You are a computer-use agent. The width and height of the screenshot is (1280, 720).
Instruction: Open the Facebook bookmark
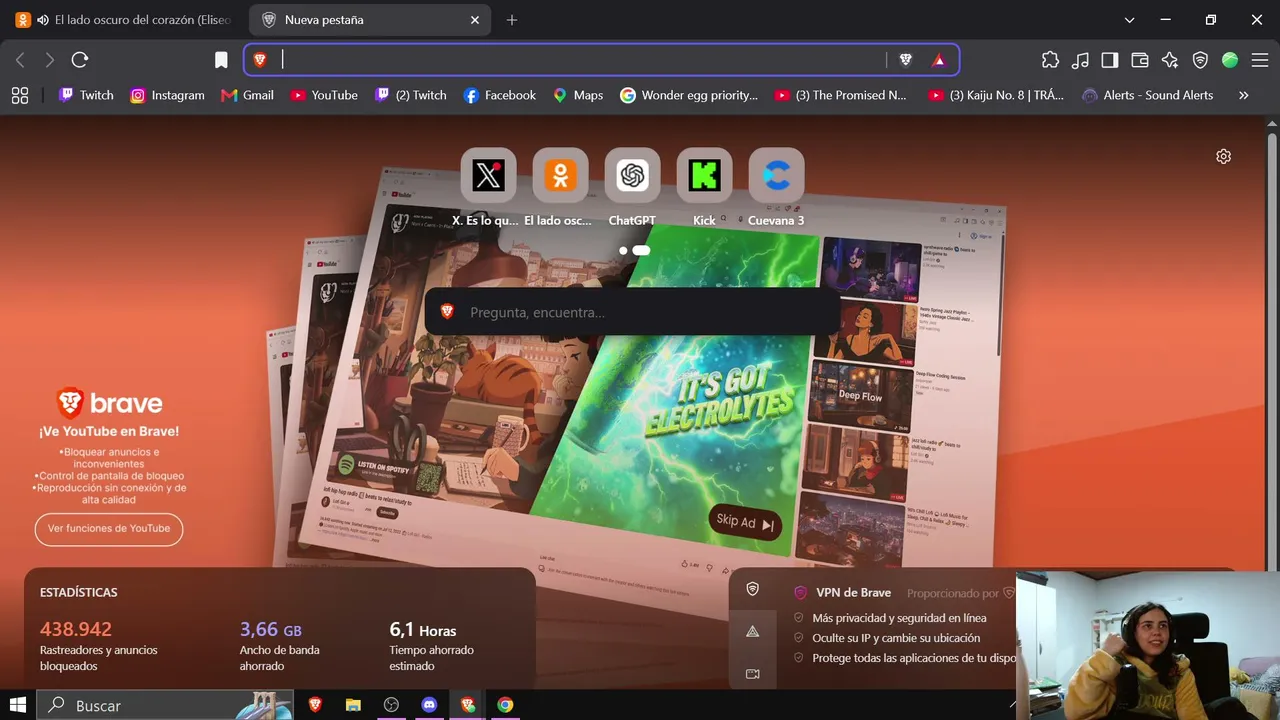pos(500,95)
